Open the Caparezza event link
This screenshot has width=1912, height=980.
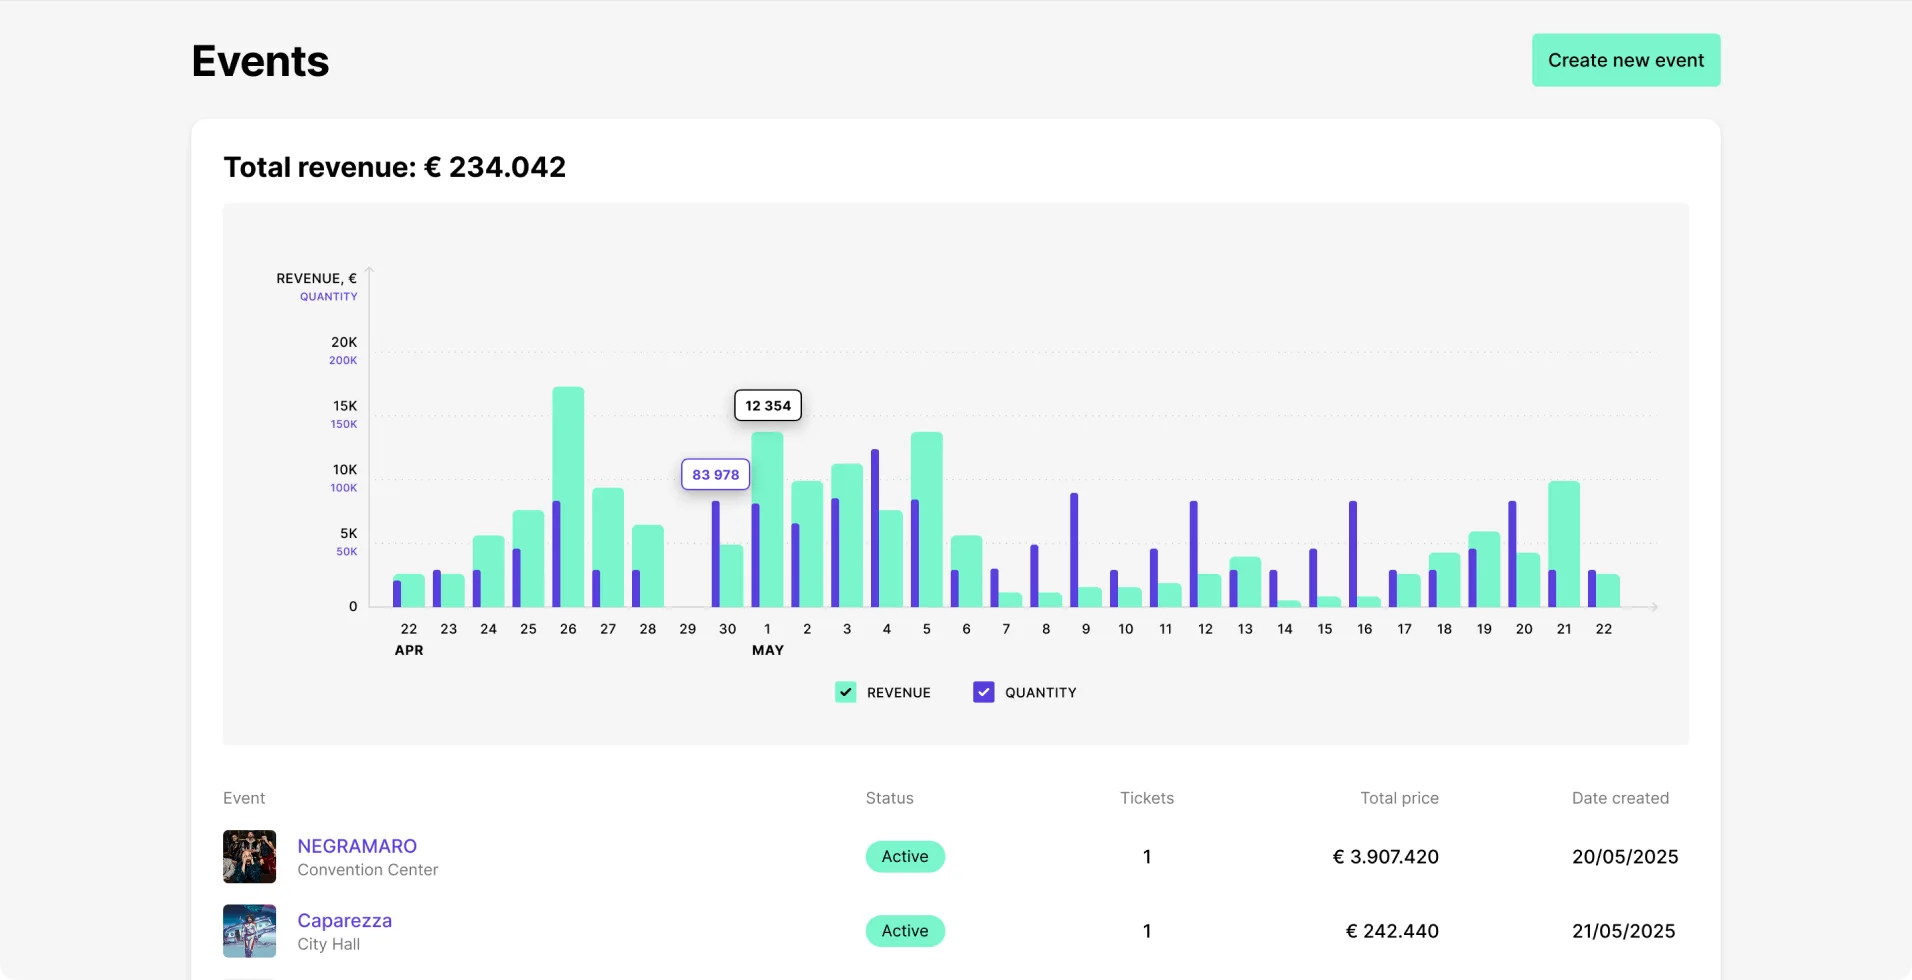[345, 920]
